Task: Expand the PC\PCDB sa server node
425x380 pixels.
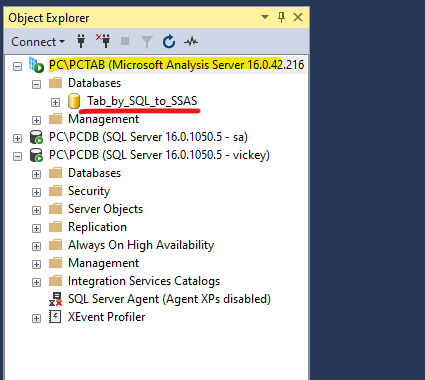Action: tap(17, 138)
